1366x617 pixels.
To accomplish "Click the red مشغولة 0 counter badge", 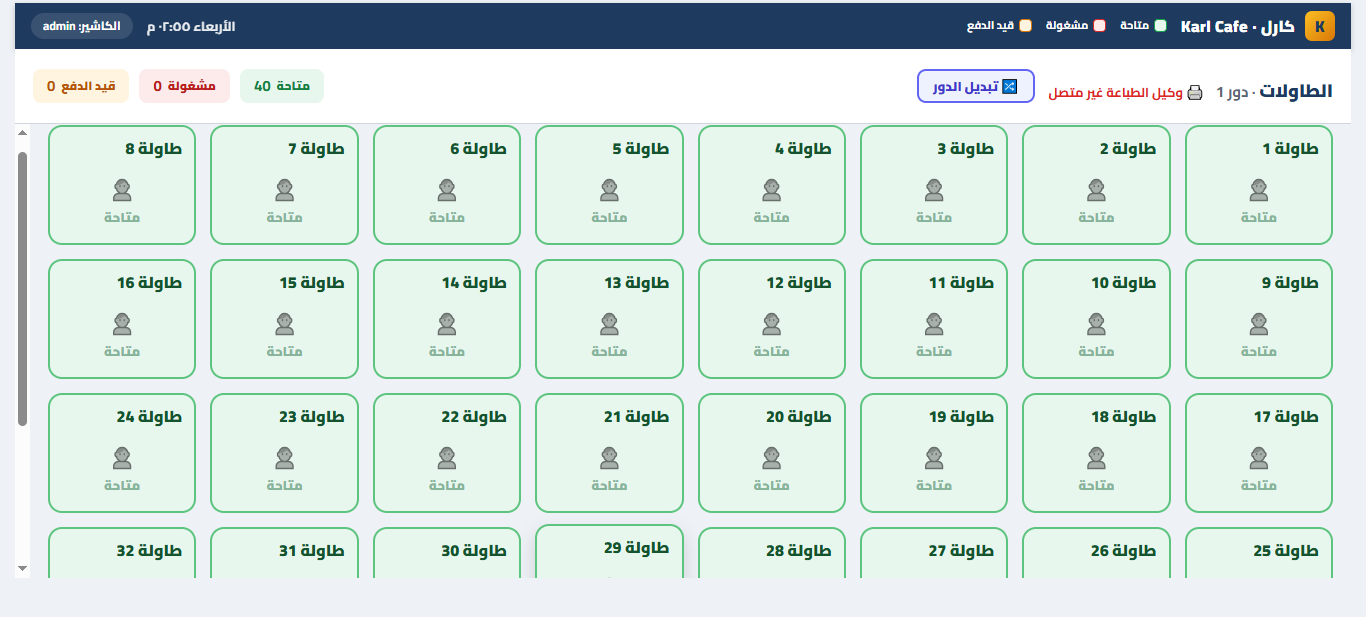I will (x=185, y=86).
